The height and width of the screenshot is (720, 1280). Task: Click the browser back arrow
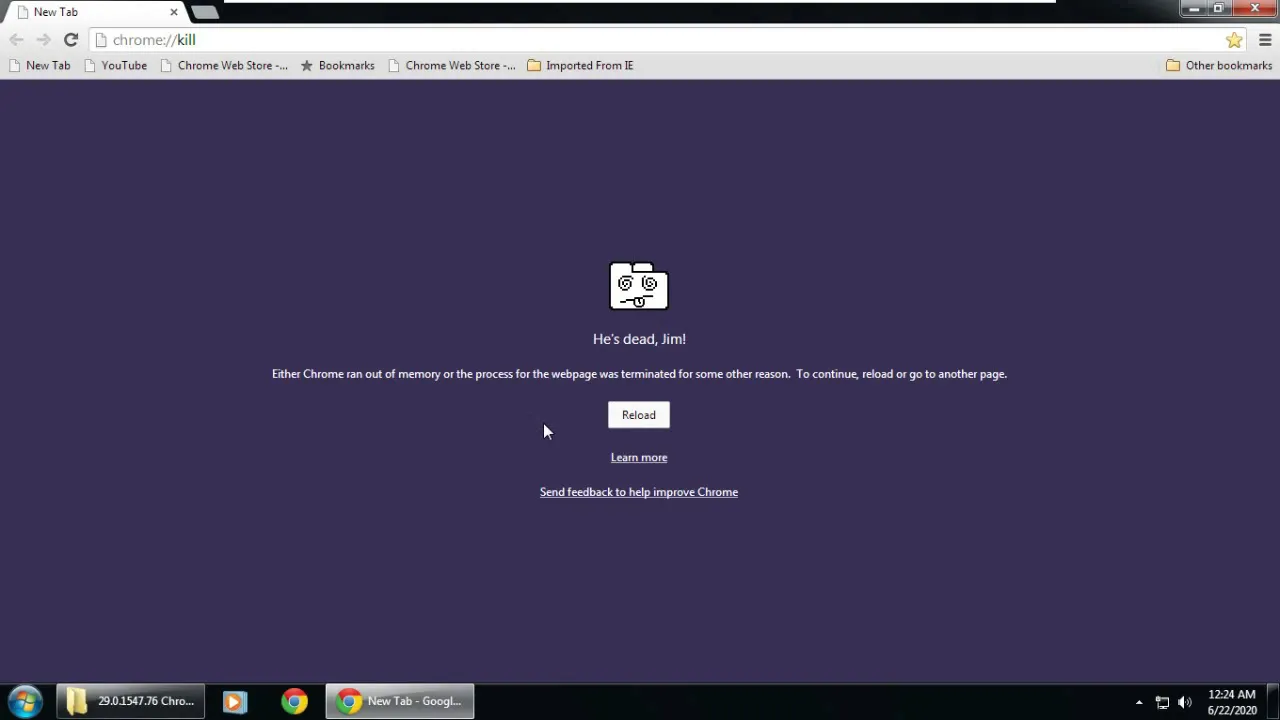16,40
